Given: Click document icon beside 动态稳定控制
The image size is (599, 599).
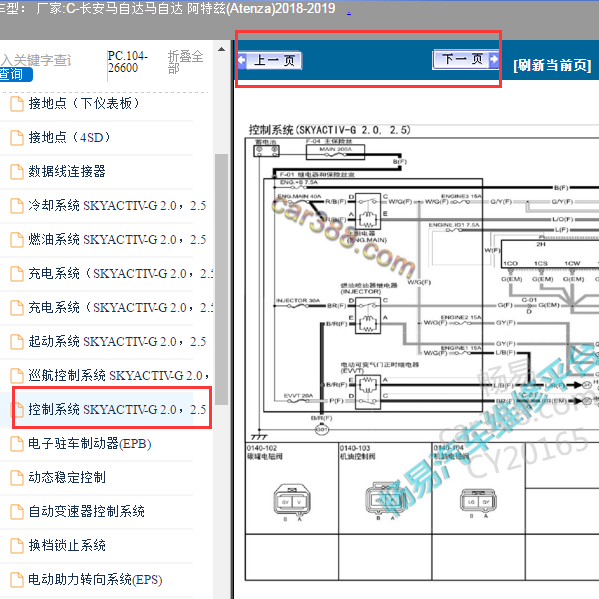Looking at the screenshot, I should click(16, 478).
